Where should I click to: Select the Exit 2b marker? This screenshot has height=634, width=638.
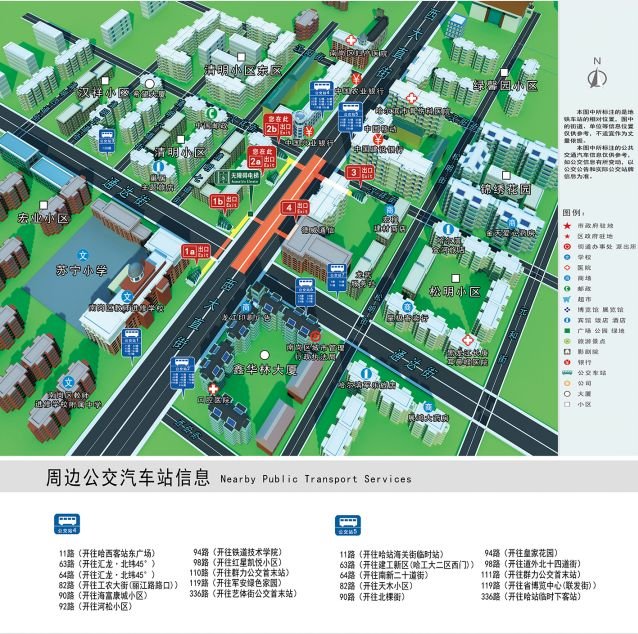tap(277, 123)
